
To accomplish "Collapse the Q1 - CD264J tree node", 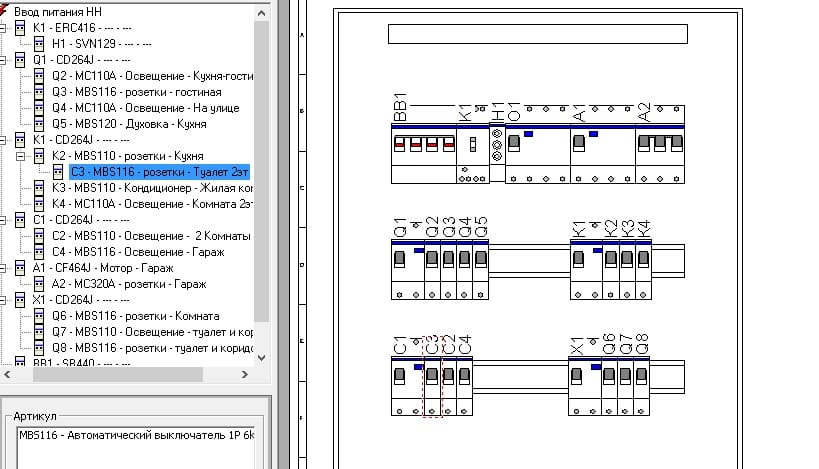I will [4, 60].
